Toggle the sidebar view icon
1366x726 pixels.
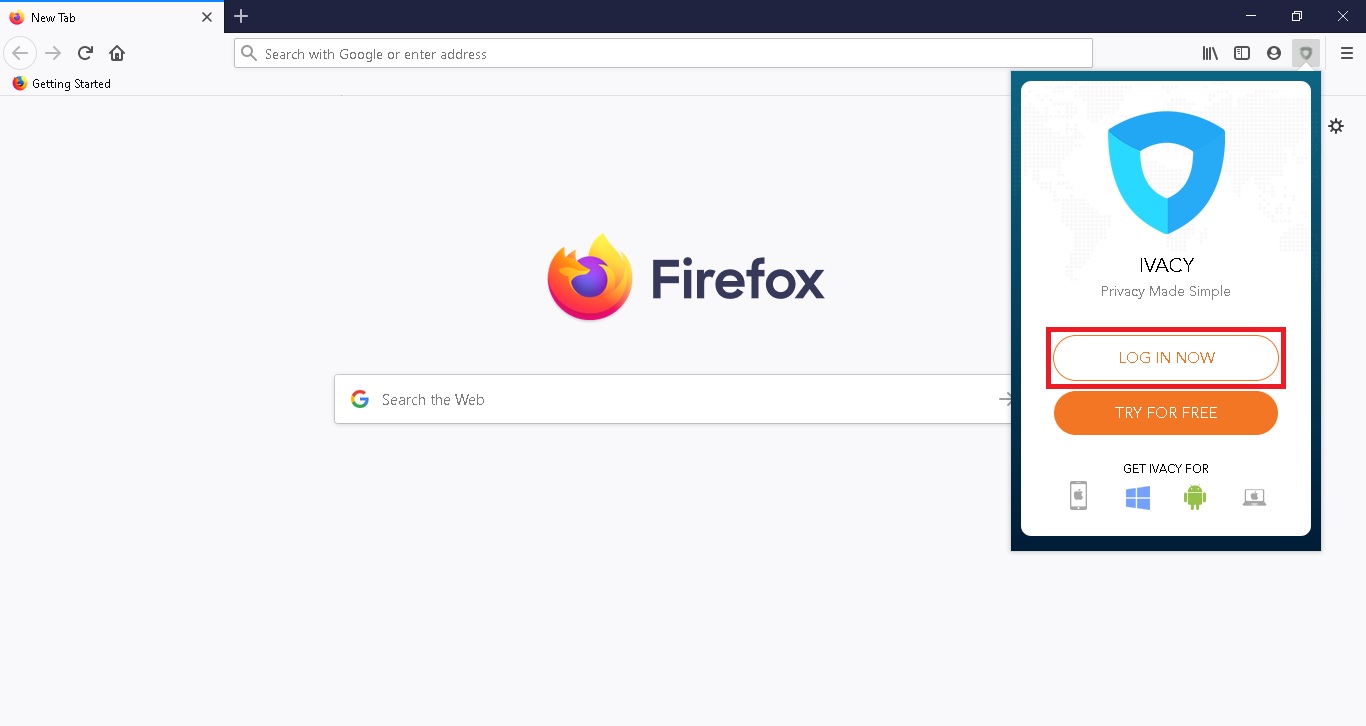[x=1242, y=53]
